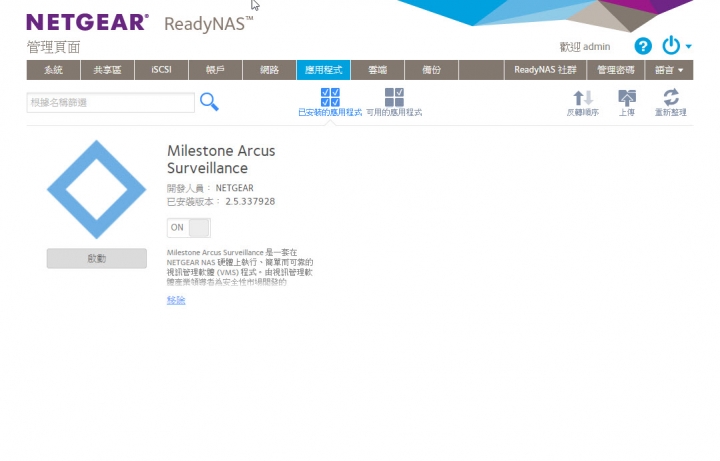Open the 語言 language dropdown

(x=669, y=70)
